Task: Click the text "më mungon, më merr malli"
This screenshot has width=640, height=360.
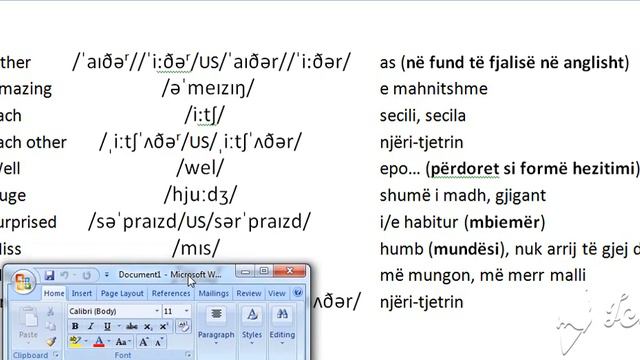Action: (483, 275)
